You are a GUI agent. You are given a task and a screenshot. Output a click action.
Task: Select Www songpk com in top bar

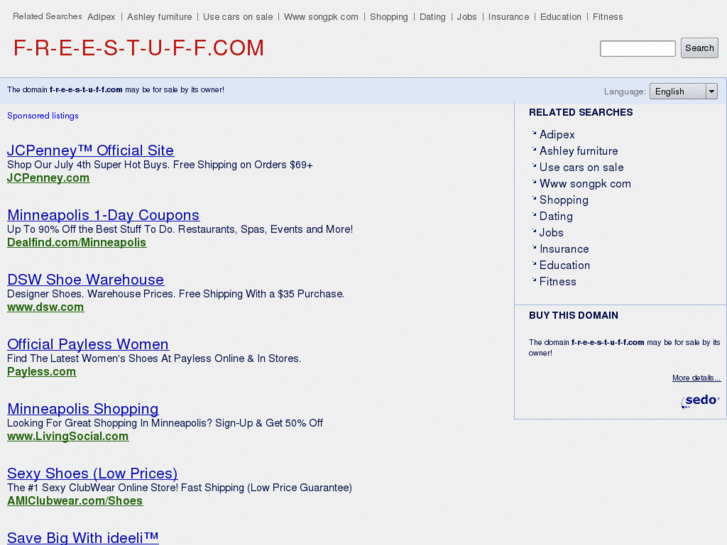321,17
